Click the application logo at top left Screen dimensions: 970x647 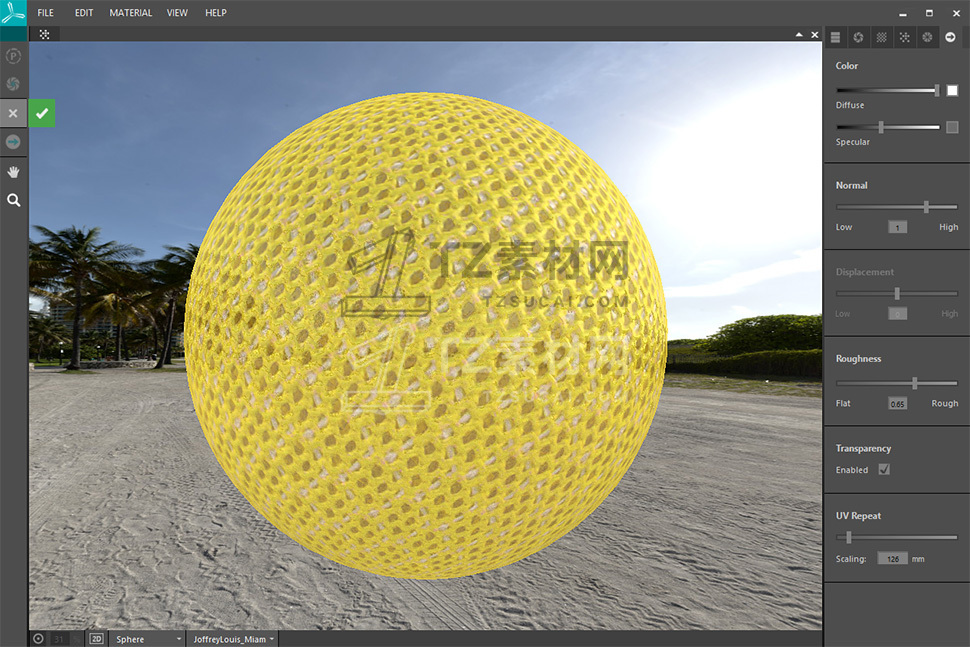click(13, 13)
